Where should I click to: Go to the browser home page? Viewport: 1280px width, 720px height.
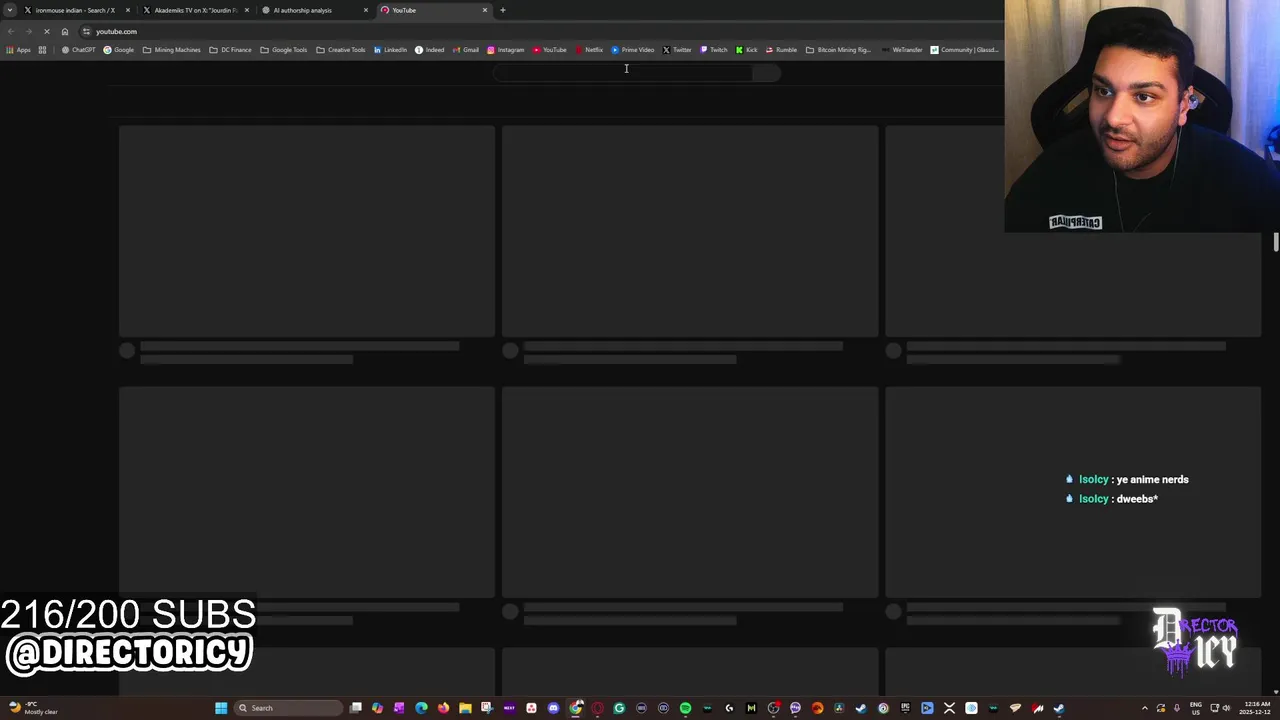pos(65,31)
